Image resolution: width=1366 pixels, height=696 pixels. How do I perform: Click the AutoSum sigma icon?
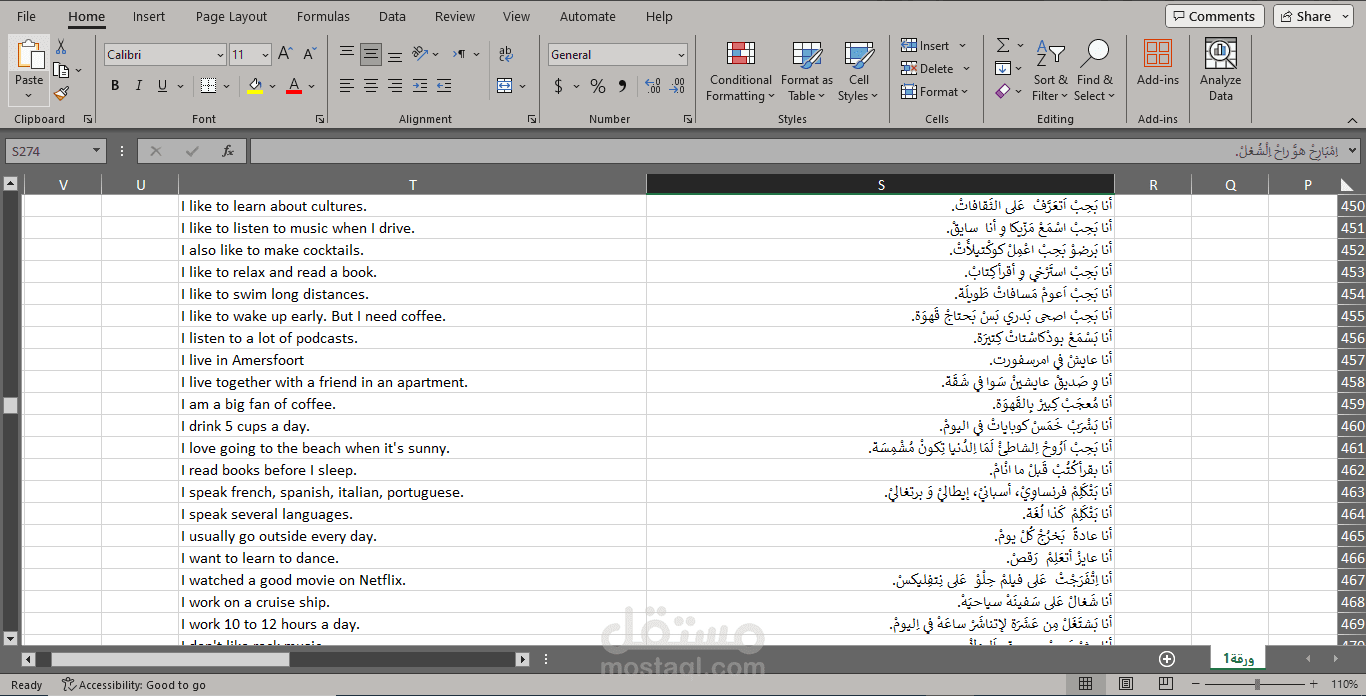pyautogui.click(x=1003, y=45)
